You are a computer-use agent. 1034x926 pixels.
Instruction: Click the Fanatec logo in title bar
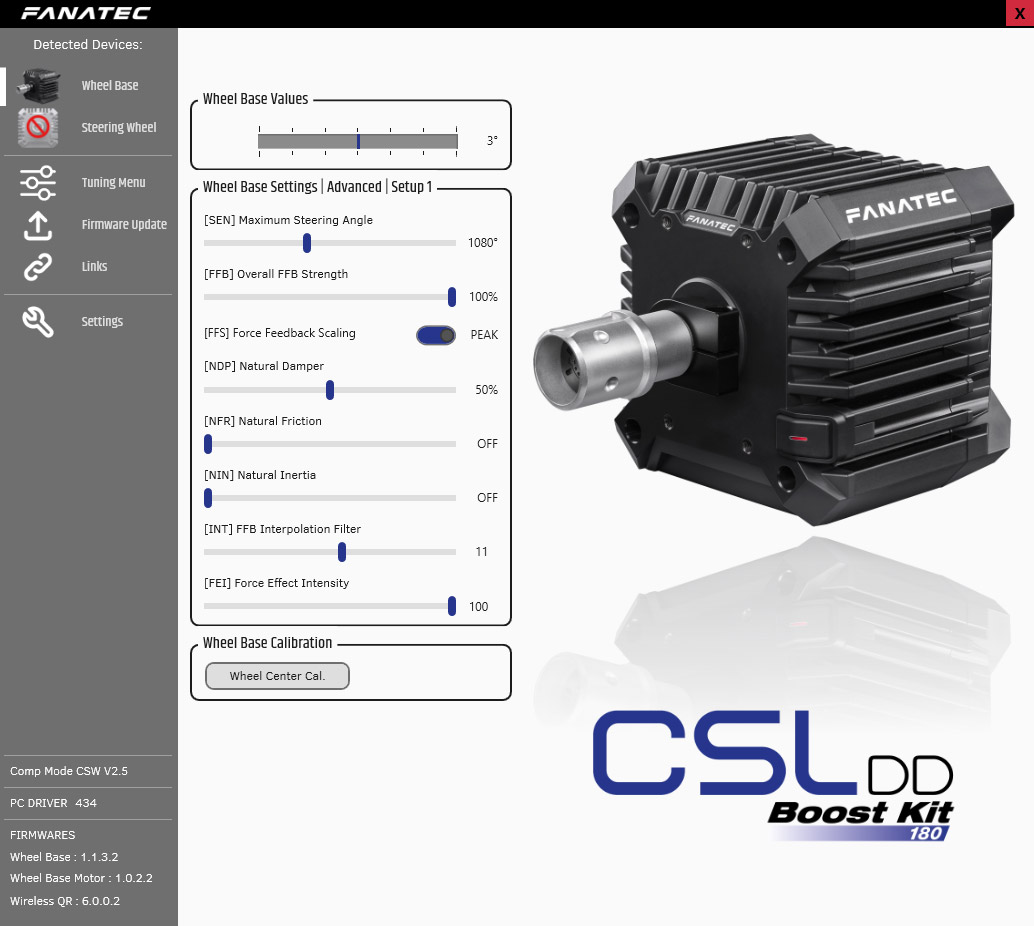pos(86,13)
